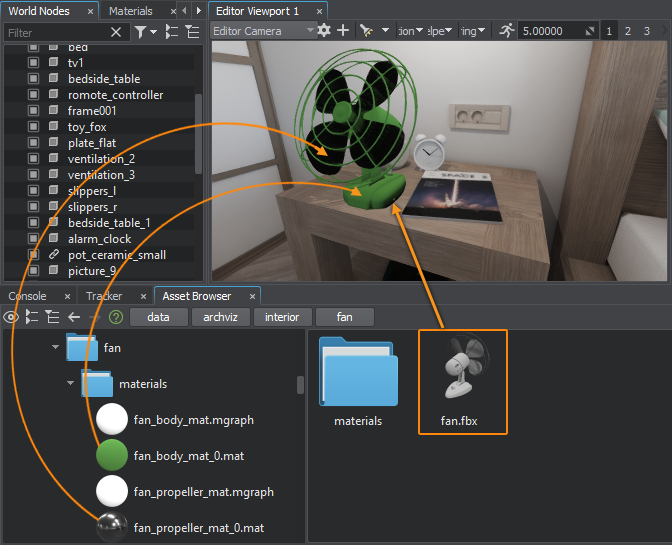Collapse the fan folder in the asset tree
The height and width of the screenshot is (545, 672).
coord(54,348)
